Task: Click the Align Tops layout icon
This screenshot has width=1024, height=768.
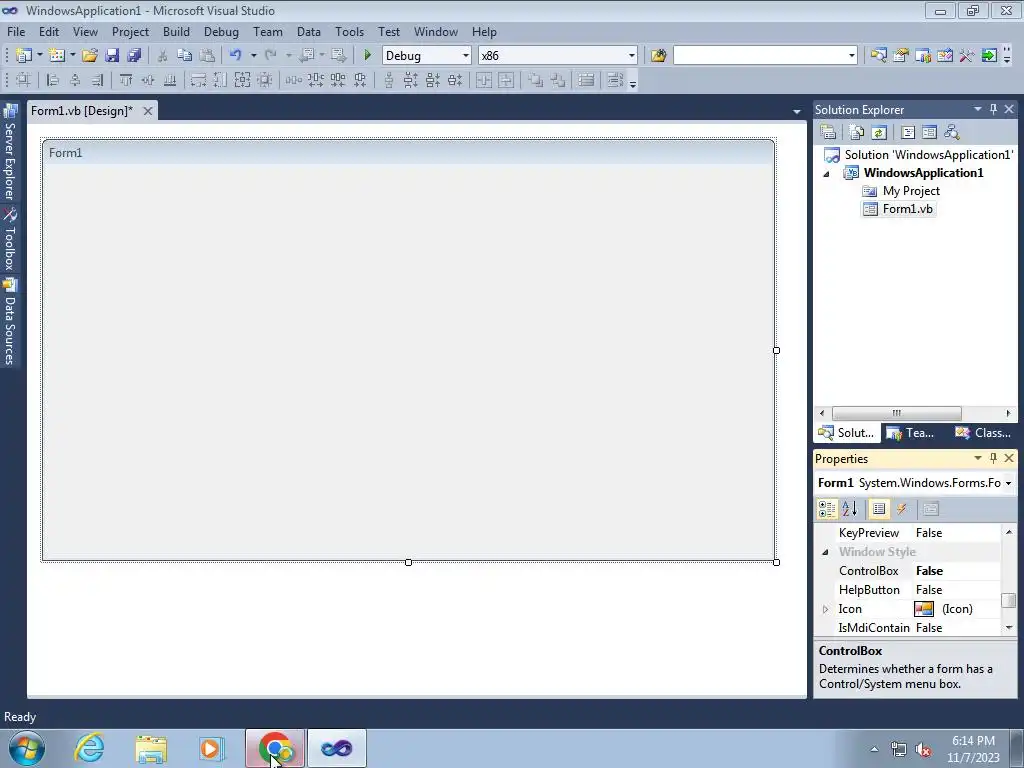Action: [x=125, y=80]
